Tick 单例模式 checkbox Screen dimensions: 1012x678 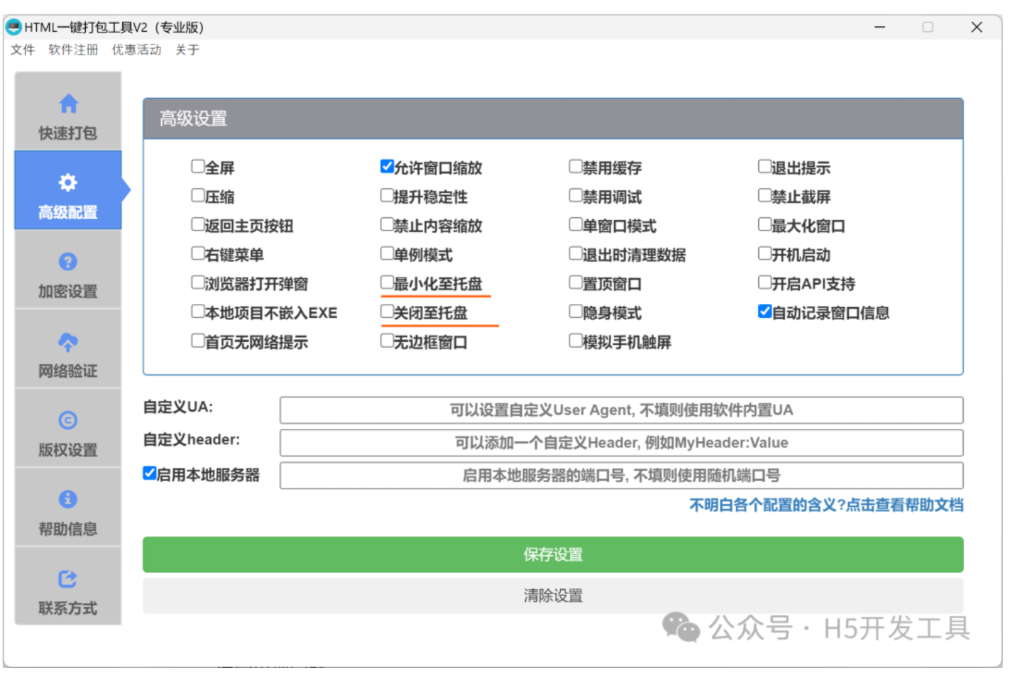point(387,254)
